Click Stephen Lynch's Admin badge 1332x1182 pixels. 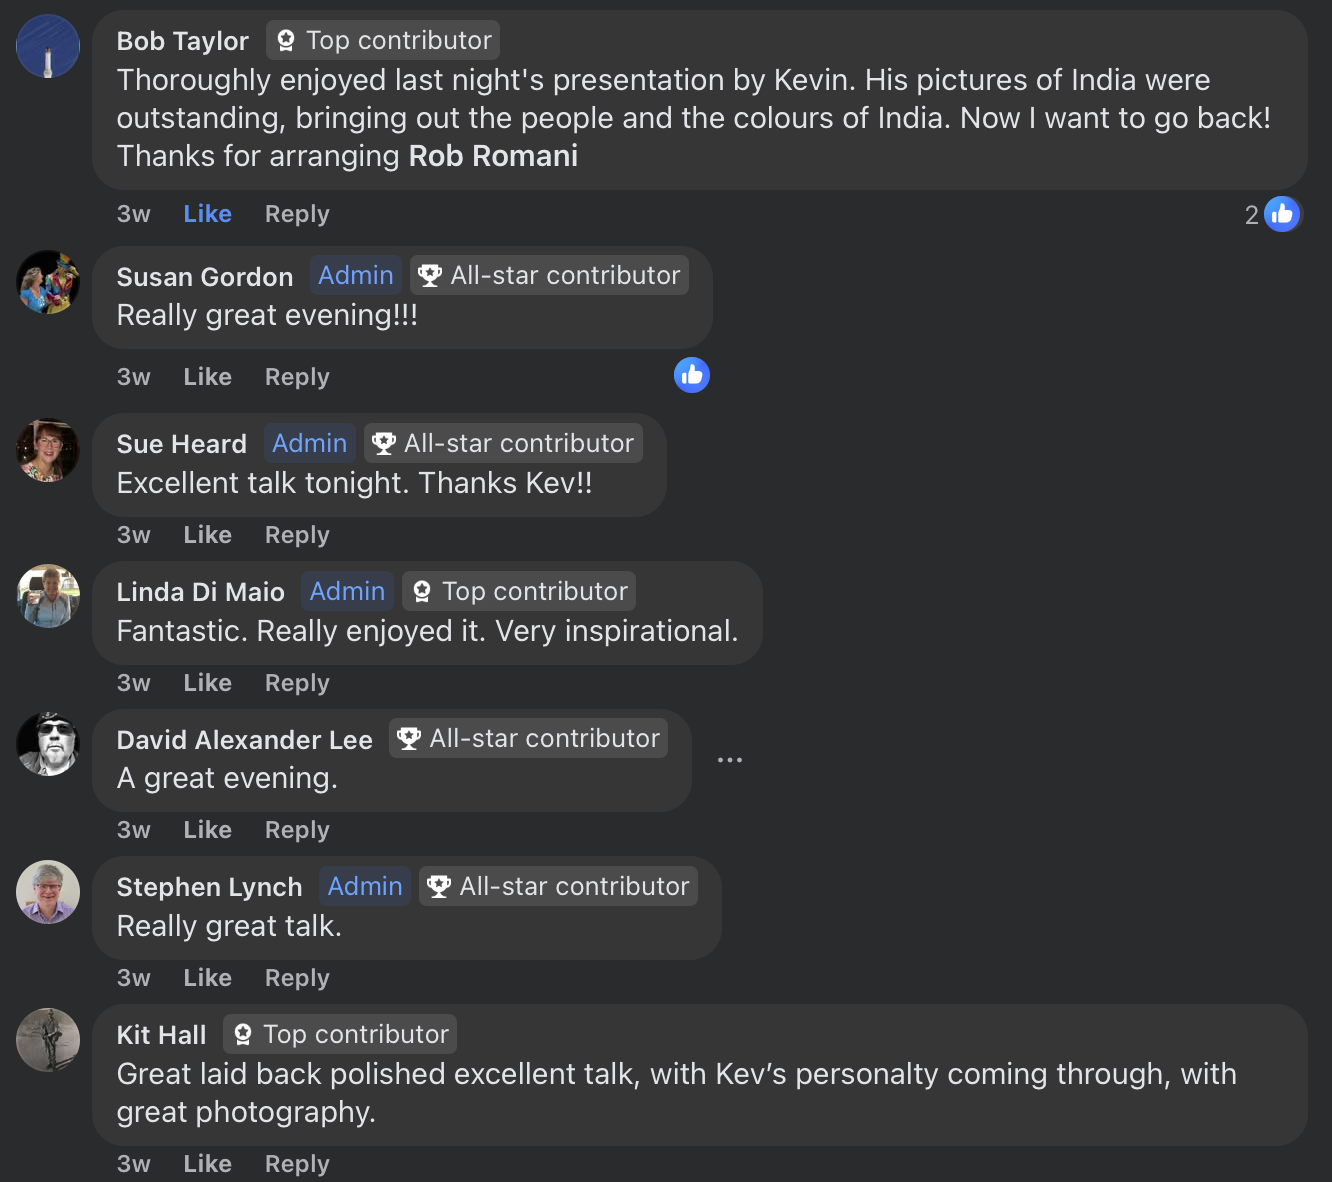tap(365, 886)
